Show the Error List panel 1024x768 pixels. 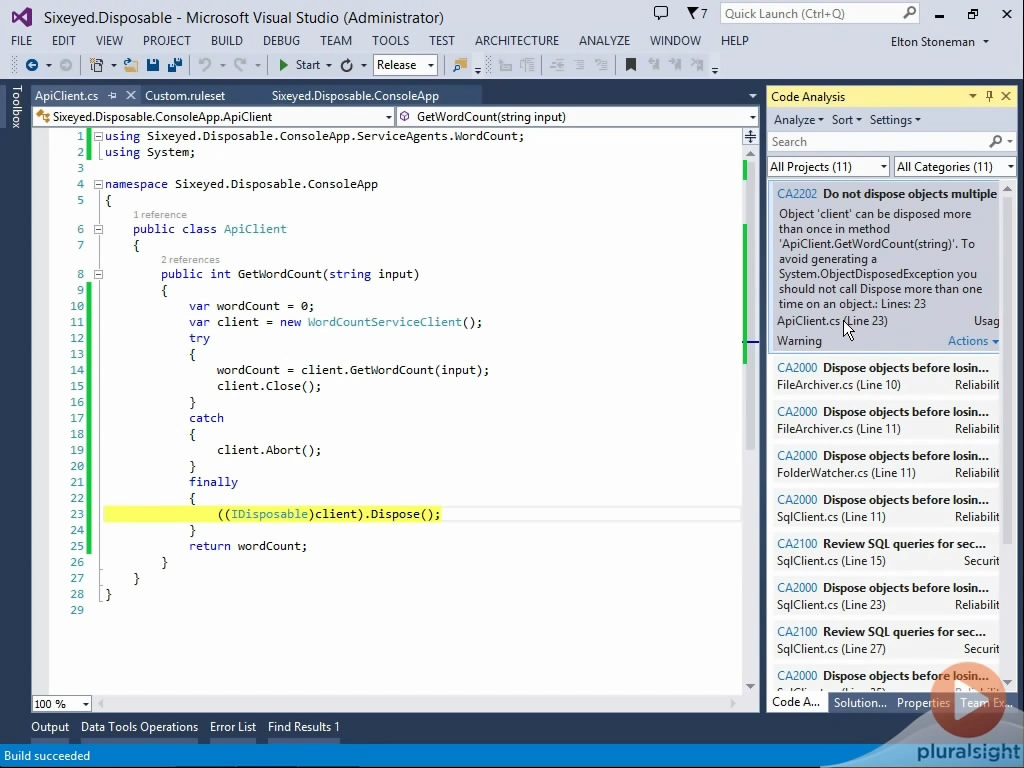233,727
